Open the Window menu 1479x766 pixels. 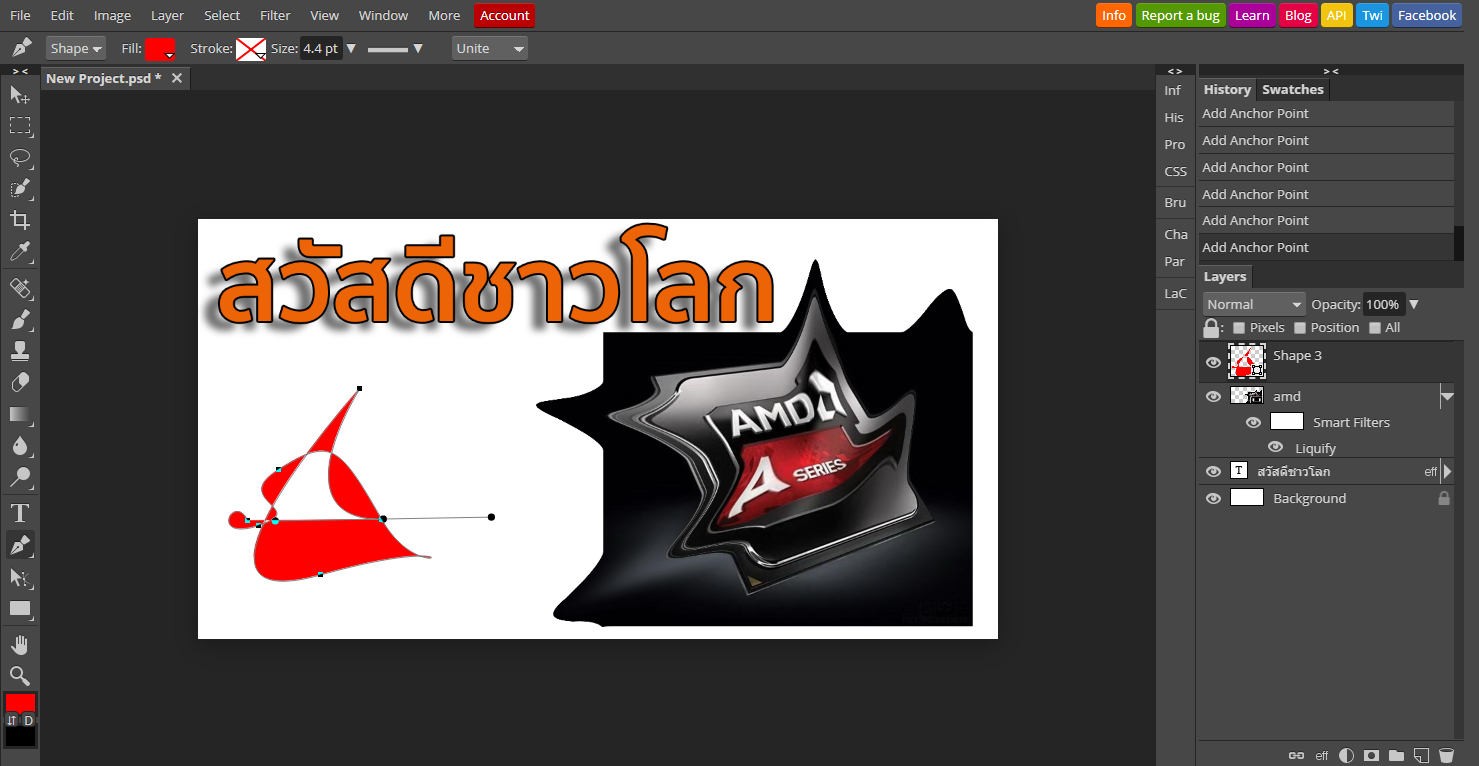pyautogui.click(x=383, y=15)
